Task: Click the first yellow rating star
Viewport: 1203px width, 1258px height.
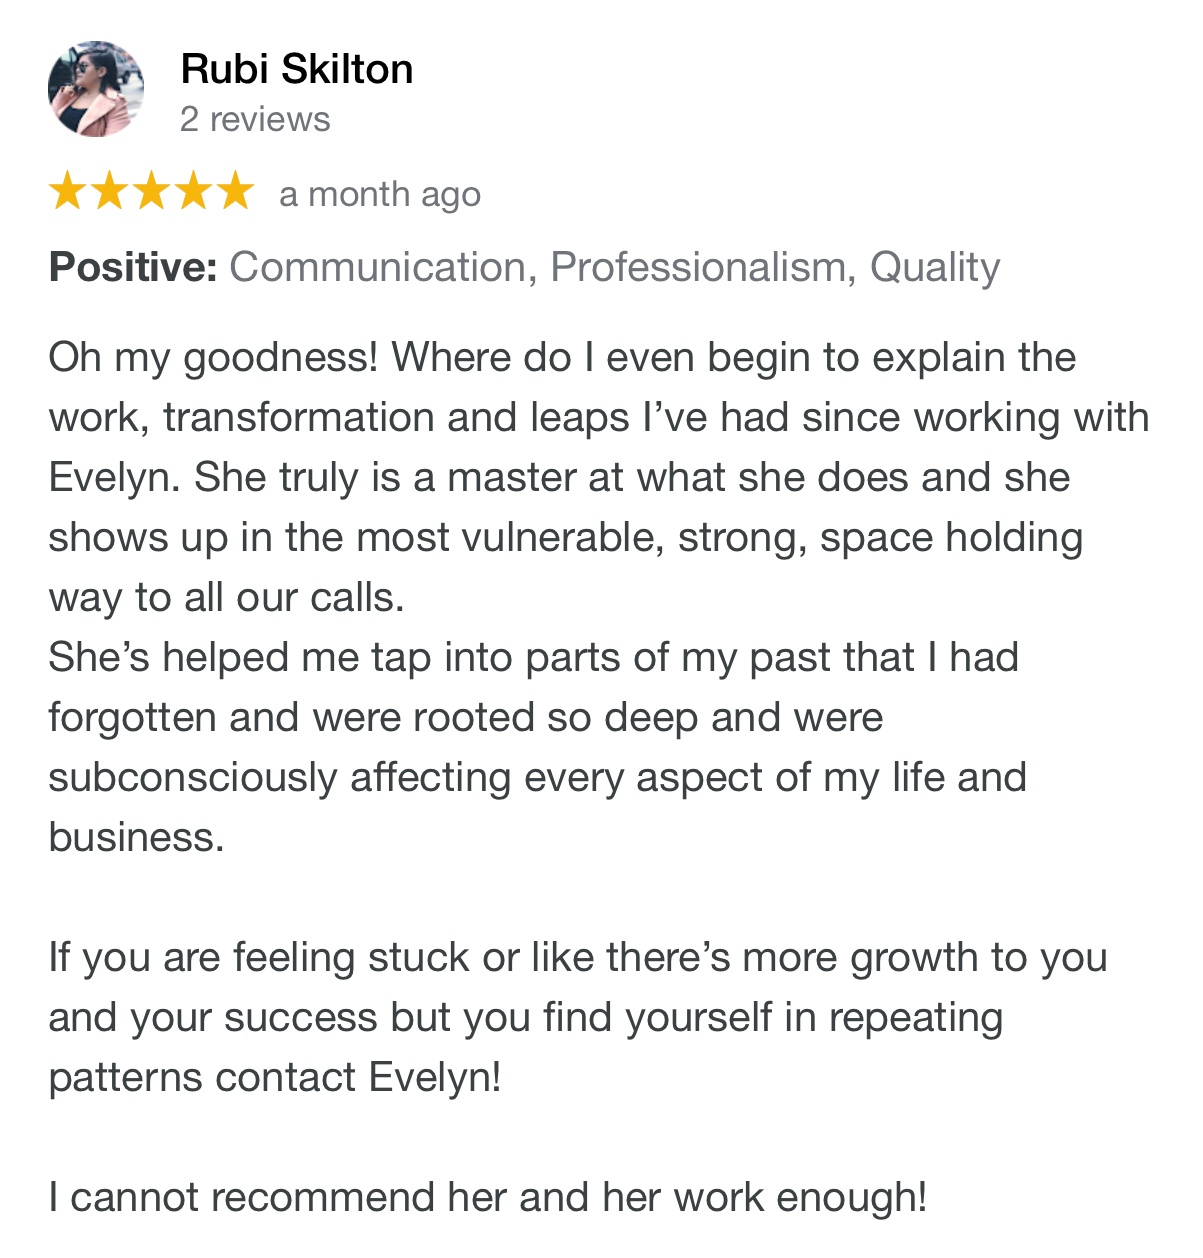Action: click(x=68, y=191)
